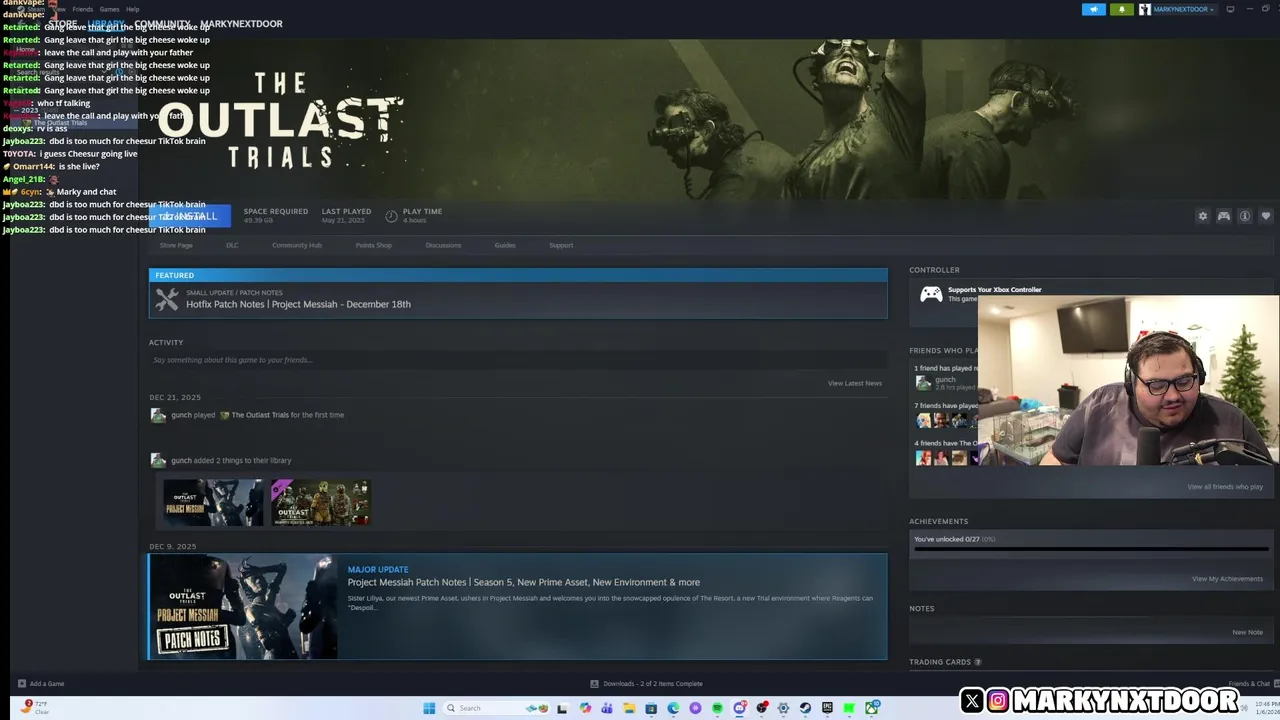The image size is (1280, 720).
Task: Click Add a Game
Action: [47, 684]
